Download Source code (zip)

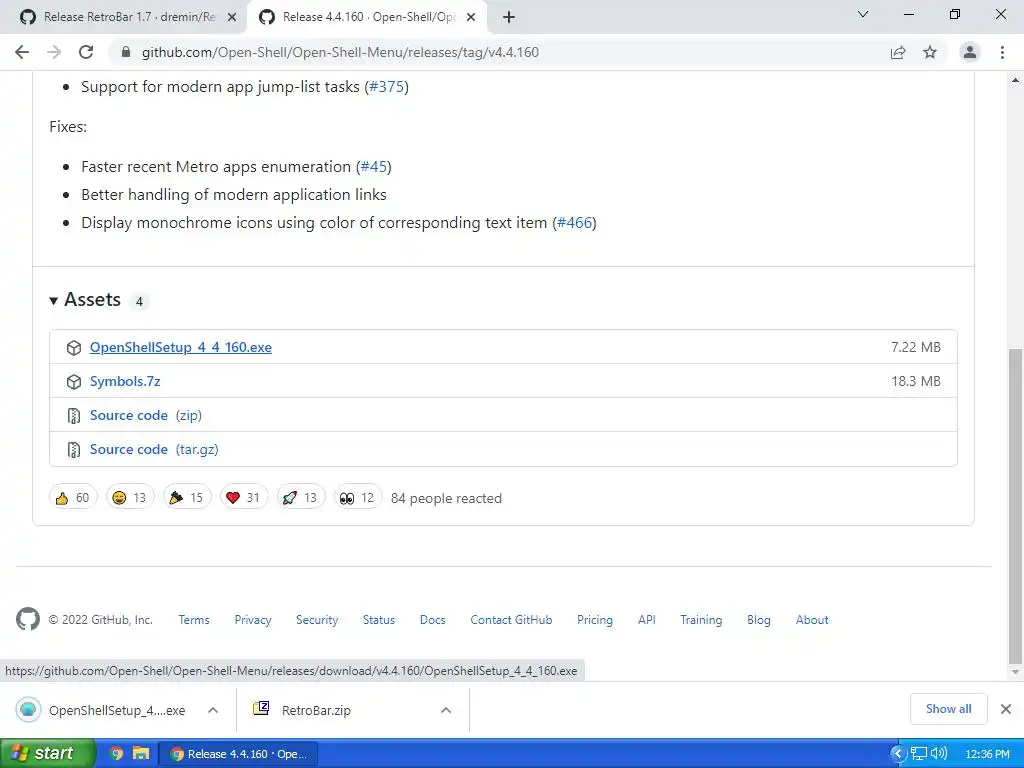point(146,415)
